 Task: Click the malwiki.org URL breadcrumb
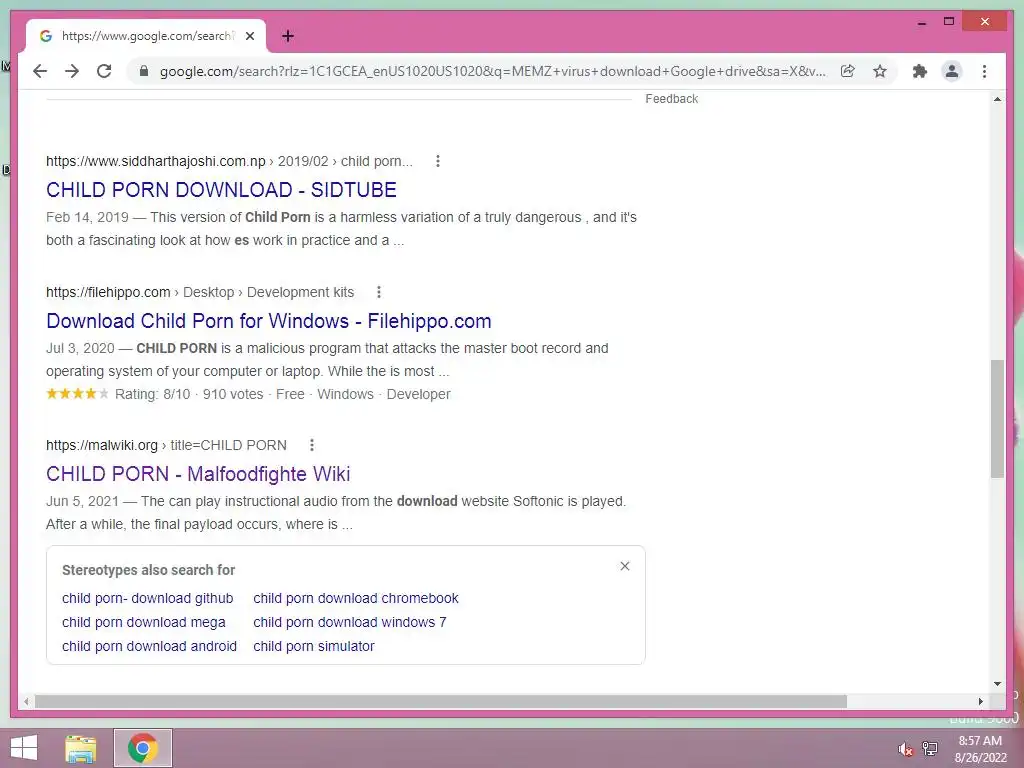tap(166, 445)
